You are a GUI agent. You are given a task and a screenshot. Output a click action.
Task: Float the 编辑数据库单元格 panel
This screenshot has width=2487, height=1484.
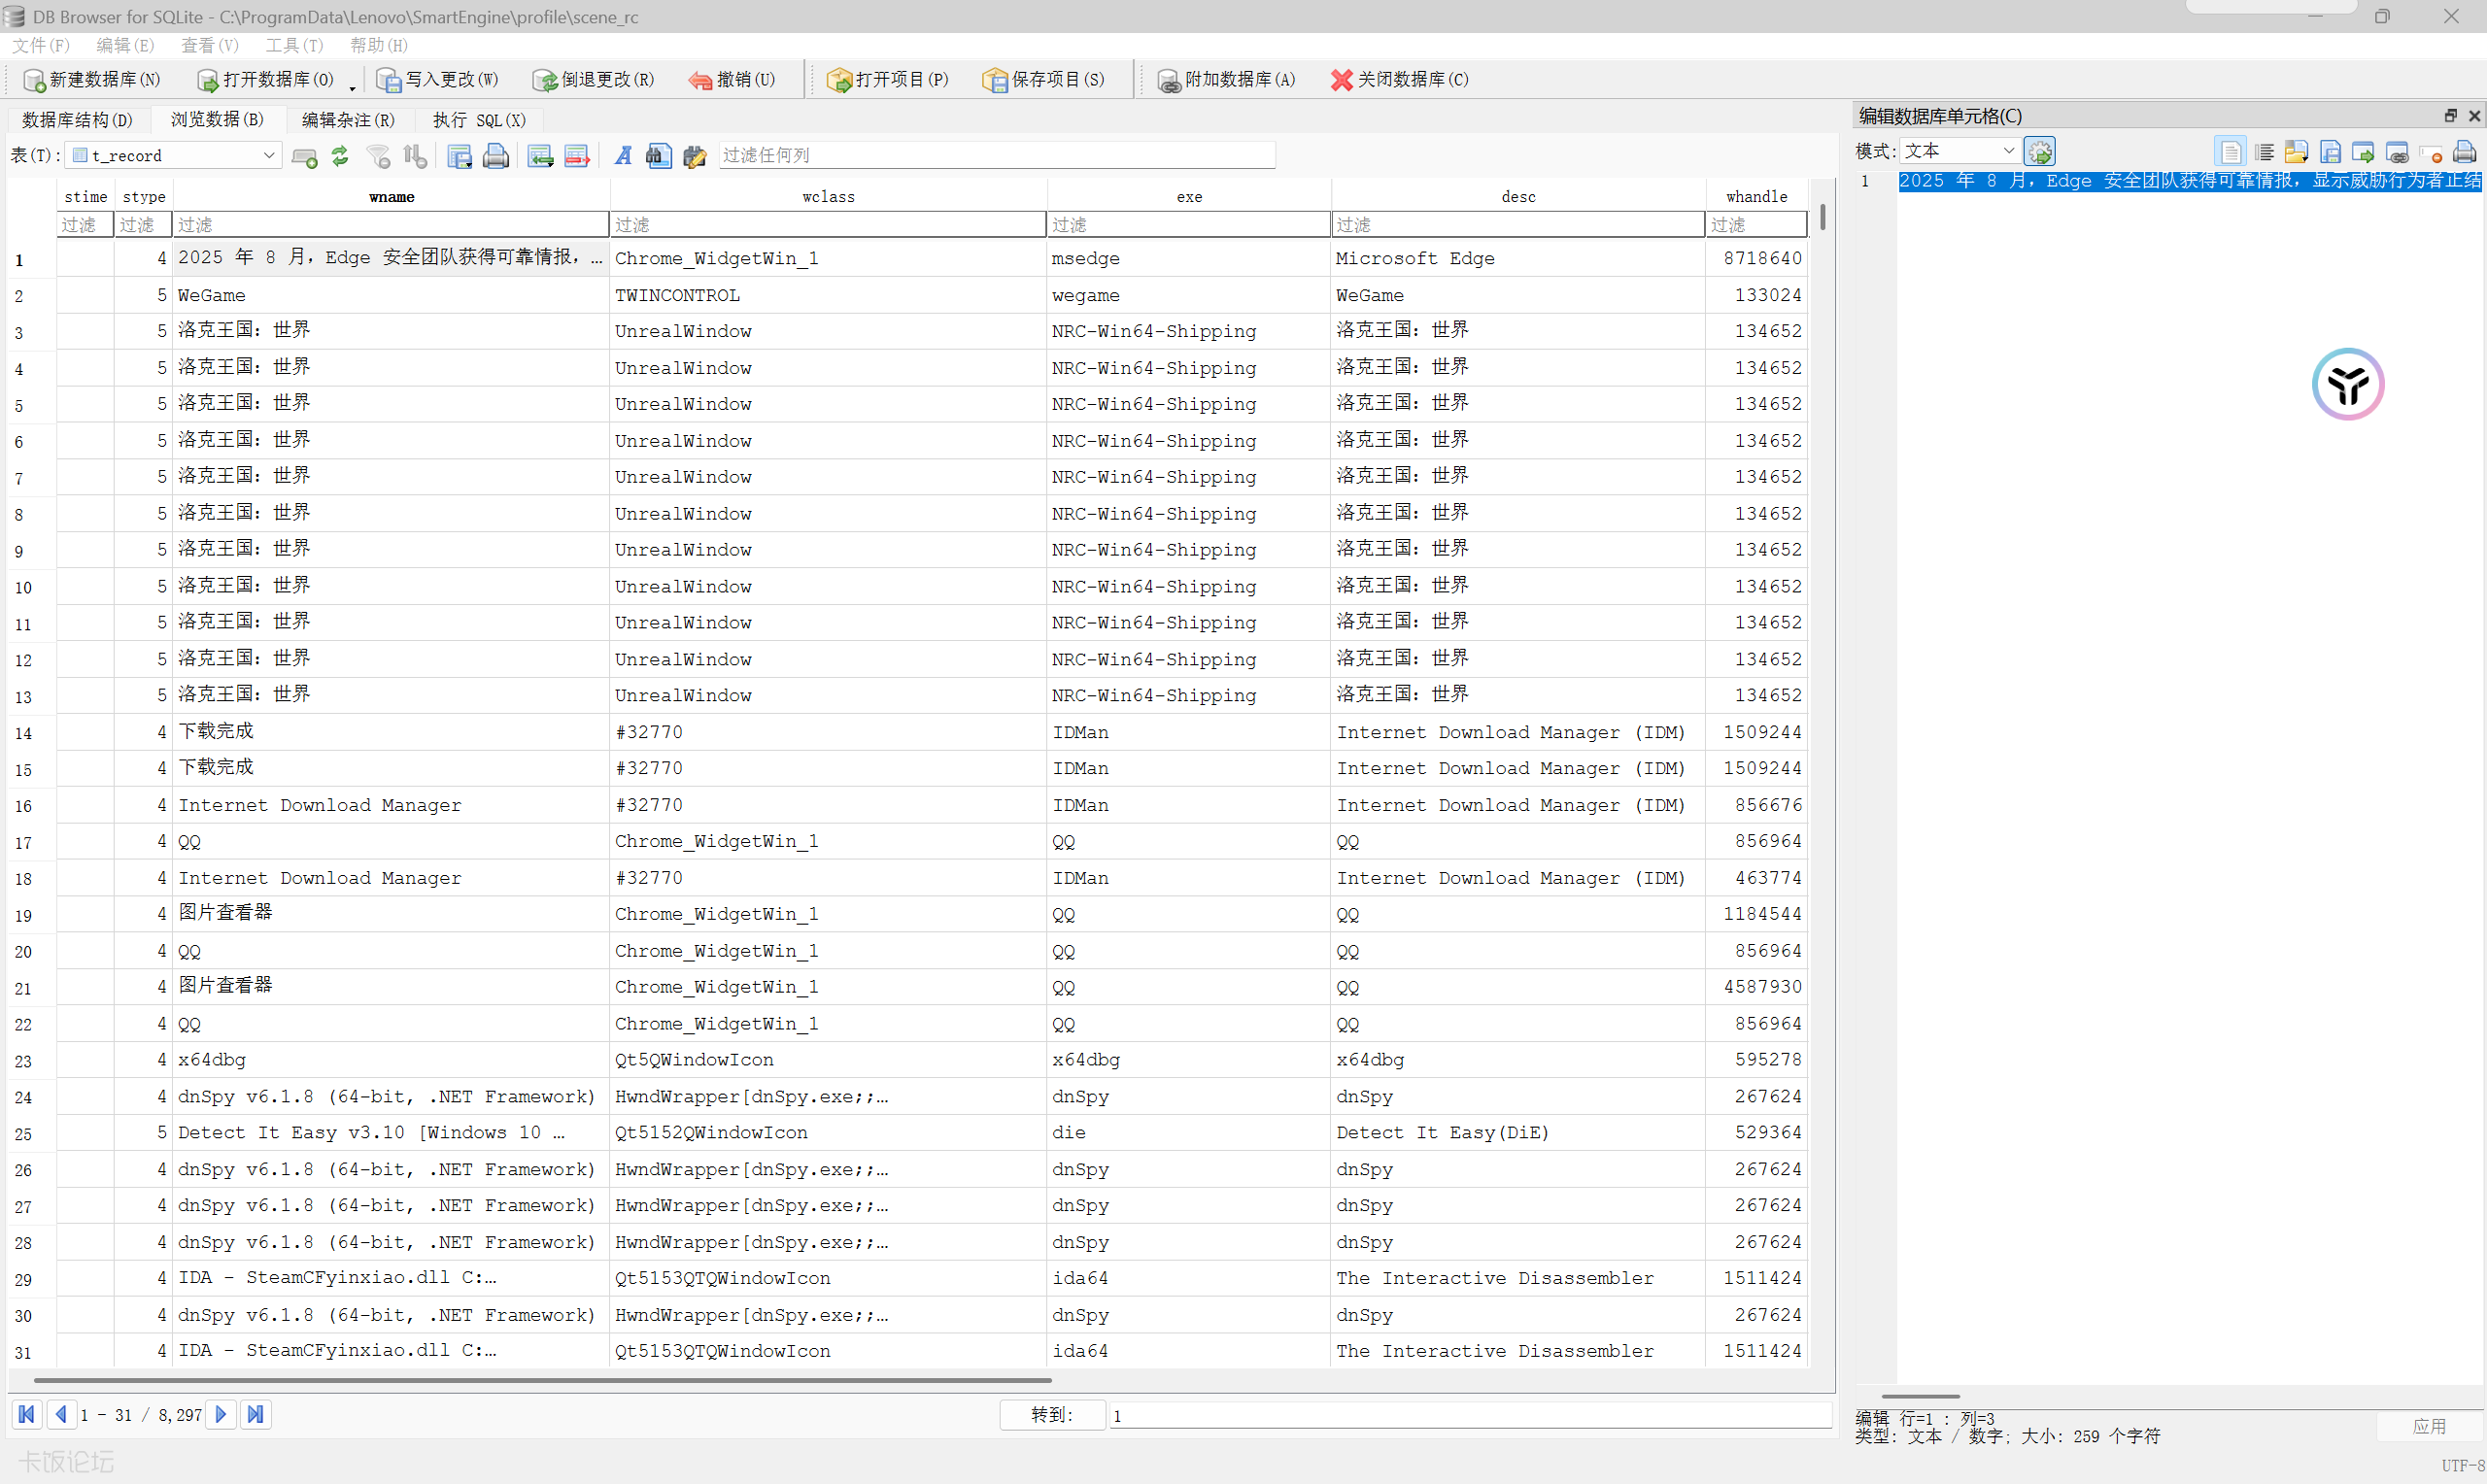[2450, 116]
